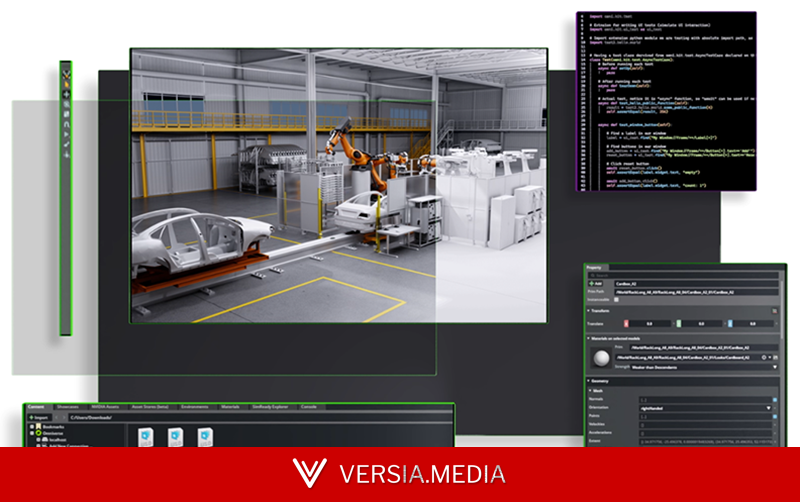
Task: Click the red X translate axis label
Action: point(626,323)
